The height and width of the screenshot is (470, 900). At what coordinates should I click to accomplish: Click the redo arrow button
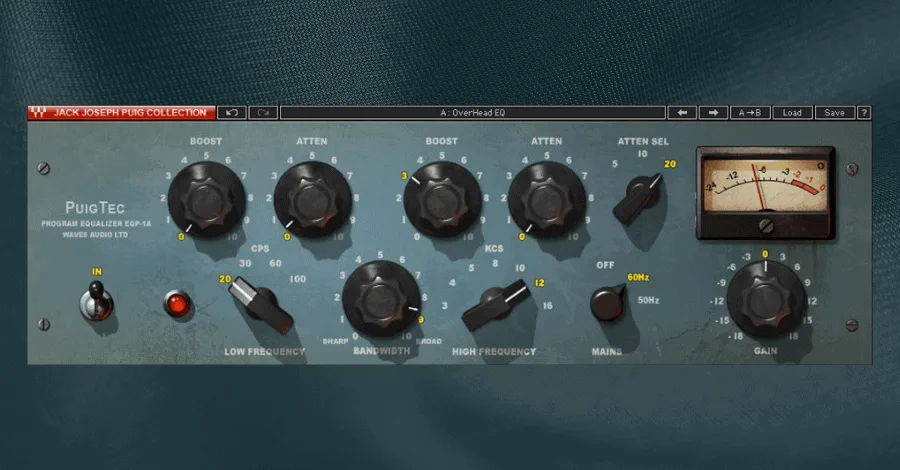tap(263, 112)
